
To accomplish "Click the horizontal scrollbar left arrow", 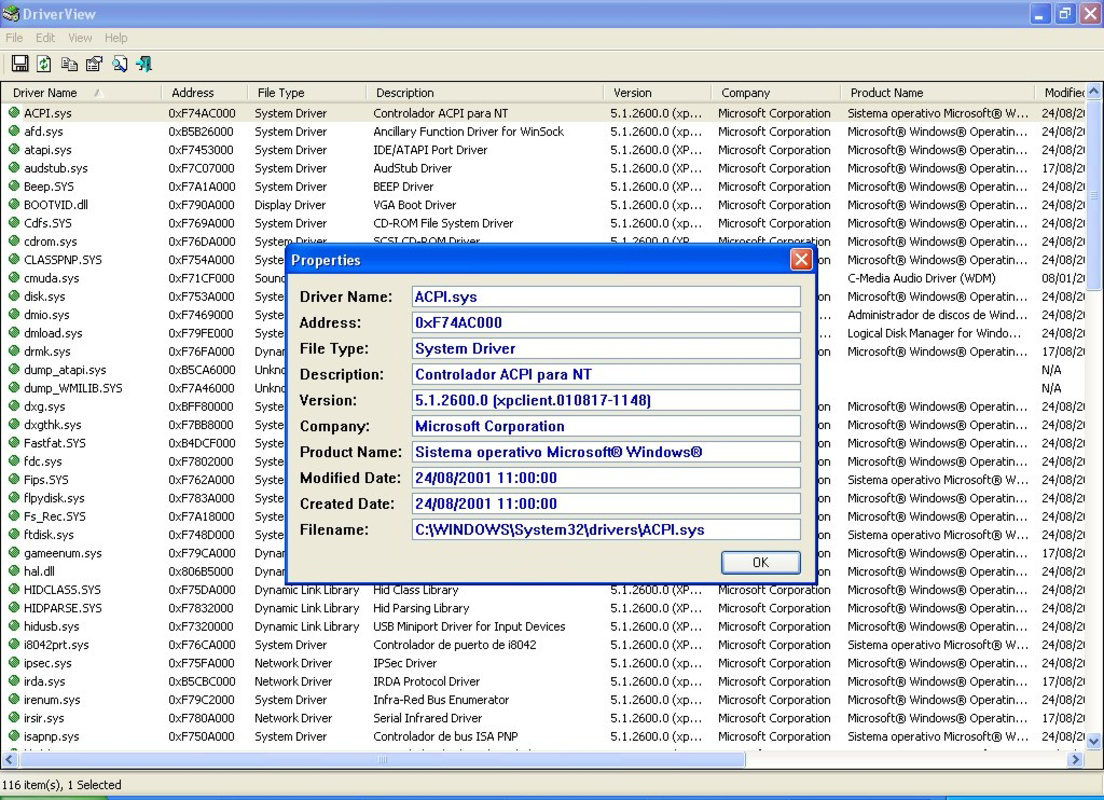I will (8, 759).
